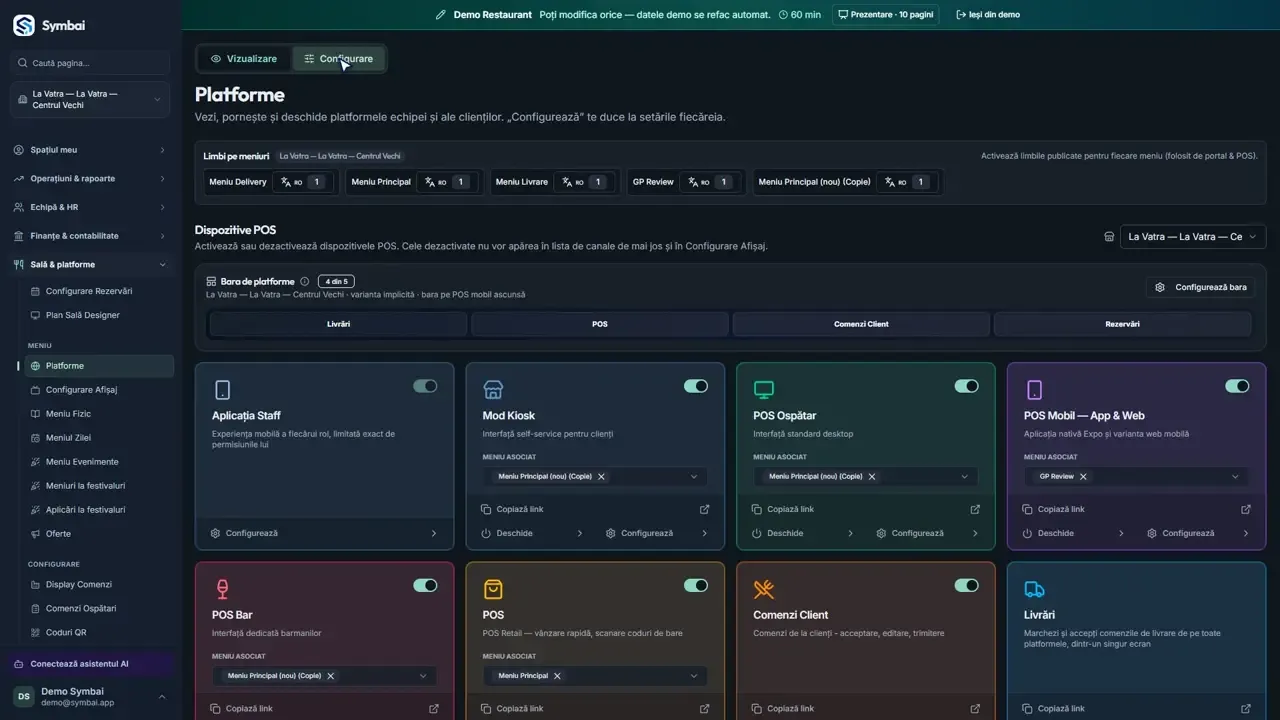Turn off the POS Ospătar switch
The width and height of the screenshot is (1280, 720).
coord(966,386)
